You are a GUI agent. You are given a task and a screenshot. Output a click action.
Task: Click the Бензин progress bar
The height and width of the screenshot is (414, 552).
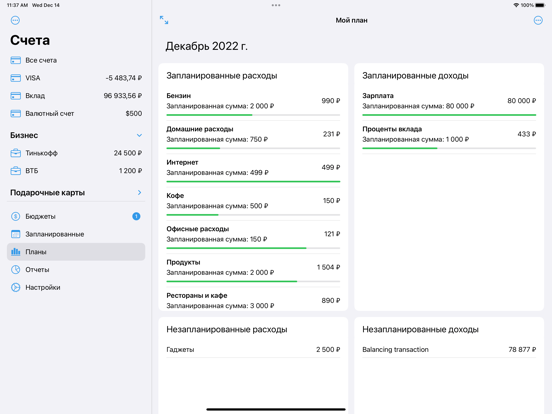click(x=253, y=115)
